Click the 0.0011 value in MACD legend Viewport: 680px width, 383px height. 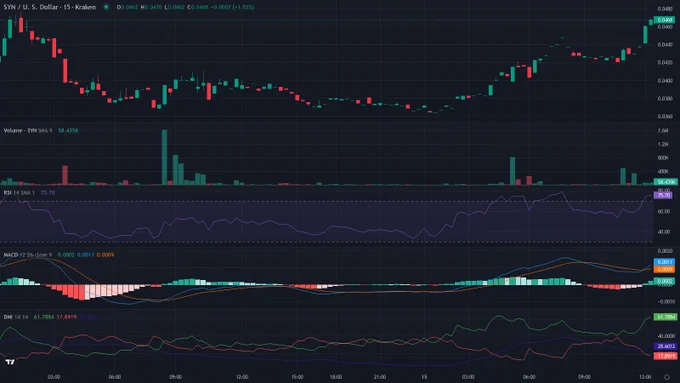pyautogui.click(x=85, y=255)
